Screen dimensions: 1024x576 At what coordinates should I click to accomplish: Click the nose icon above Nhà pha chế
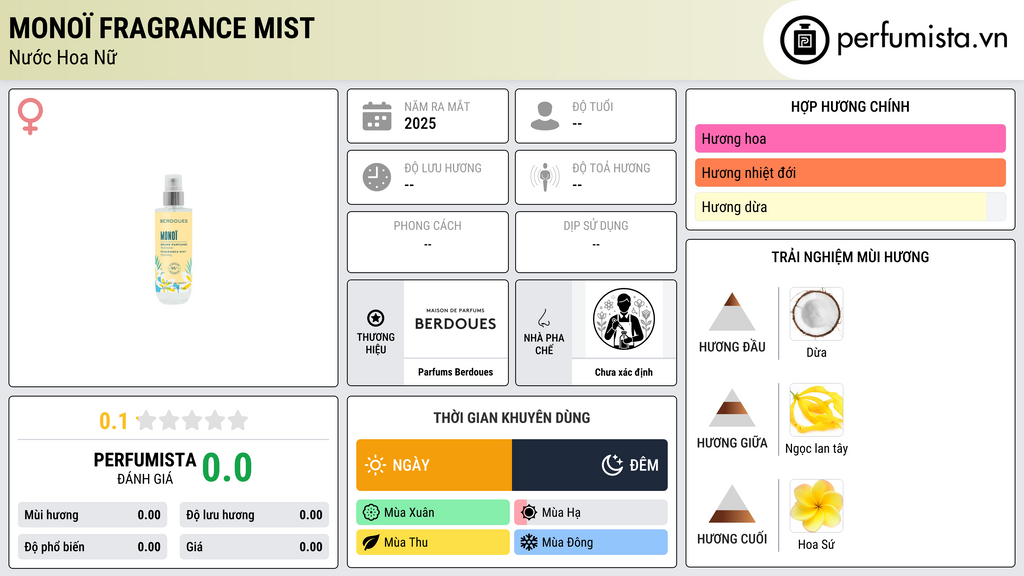pyautogui.click(x=543, y=318)
